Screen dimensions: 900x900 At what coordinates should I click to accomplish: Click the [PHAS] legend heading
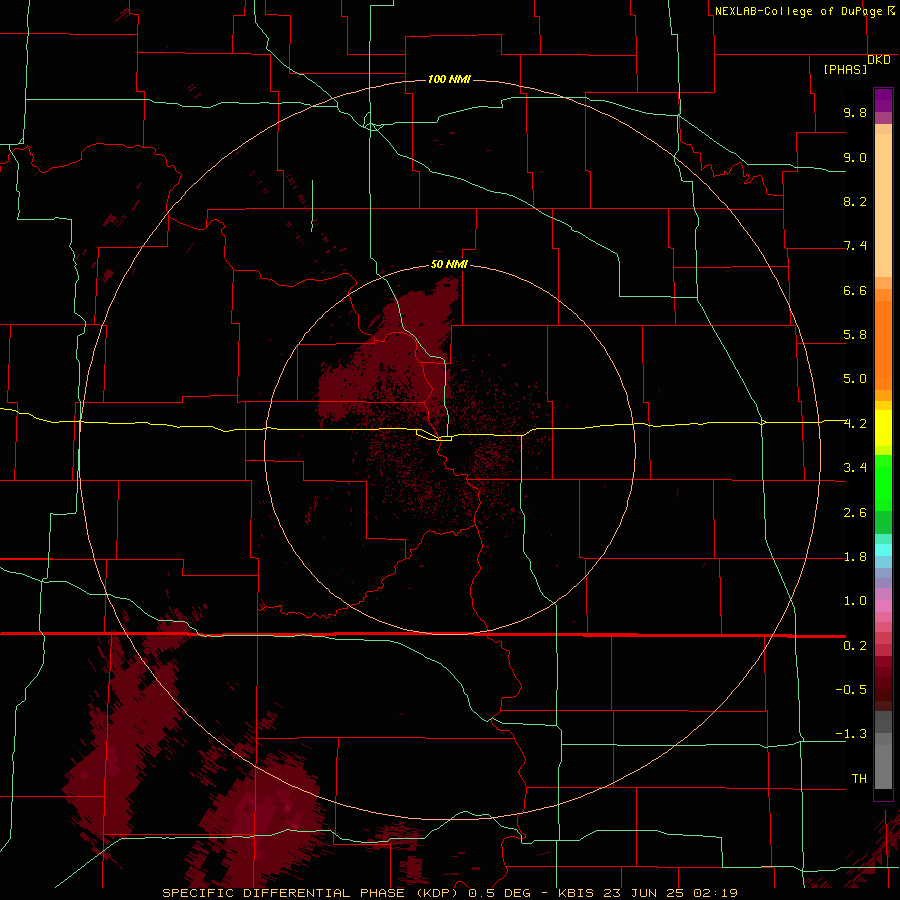coord(845,69)
